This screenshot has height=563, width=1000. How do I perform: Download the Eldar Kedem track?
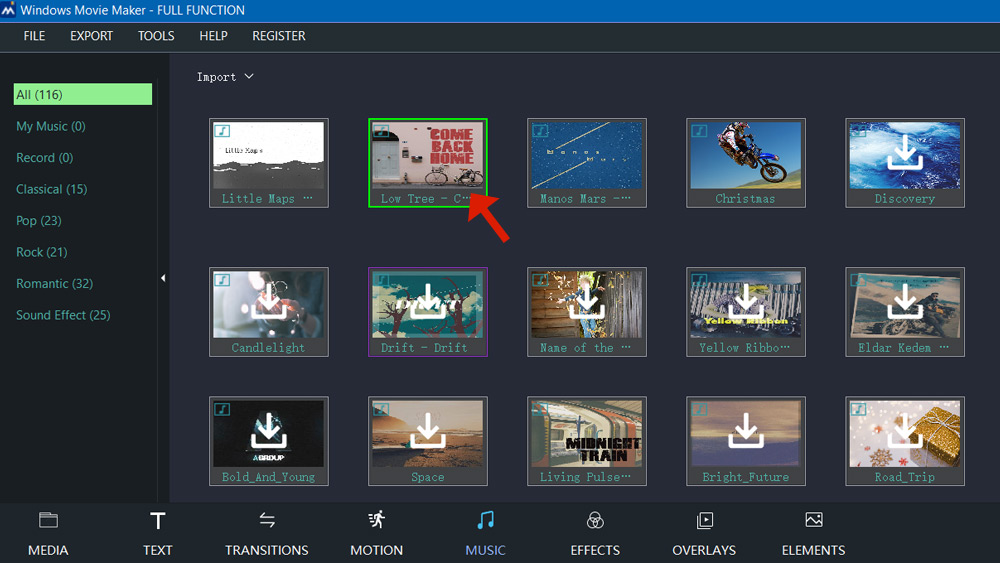tap(904, 302)
